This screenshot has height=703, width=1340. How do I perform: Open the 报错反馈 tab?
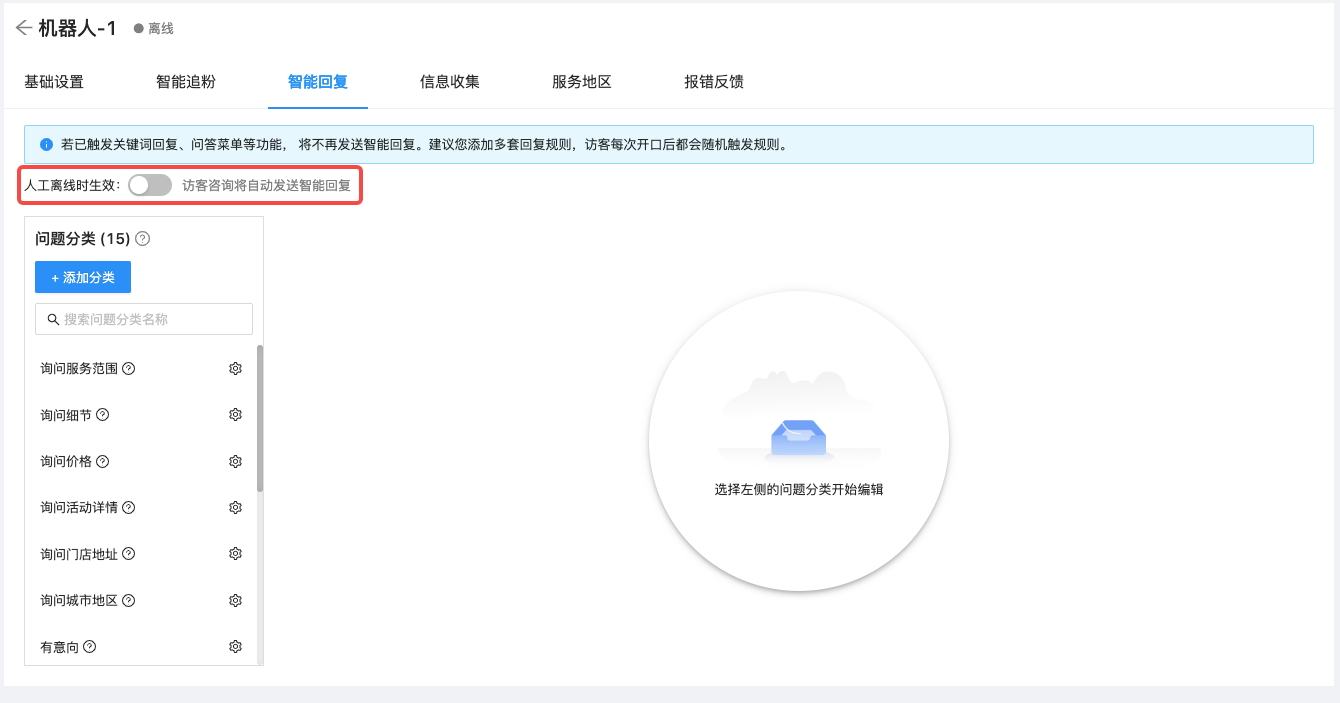tap(713, 82)
